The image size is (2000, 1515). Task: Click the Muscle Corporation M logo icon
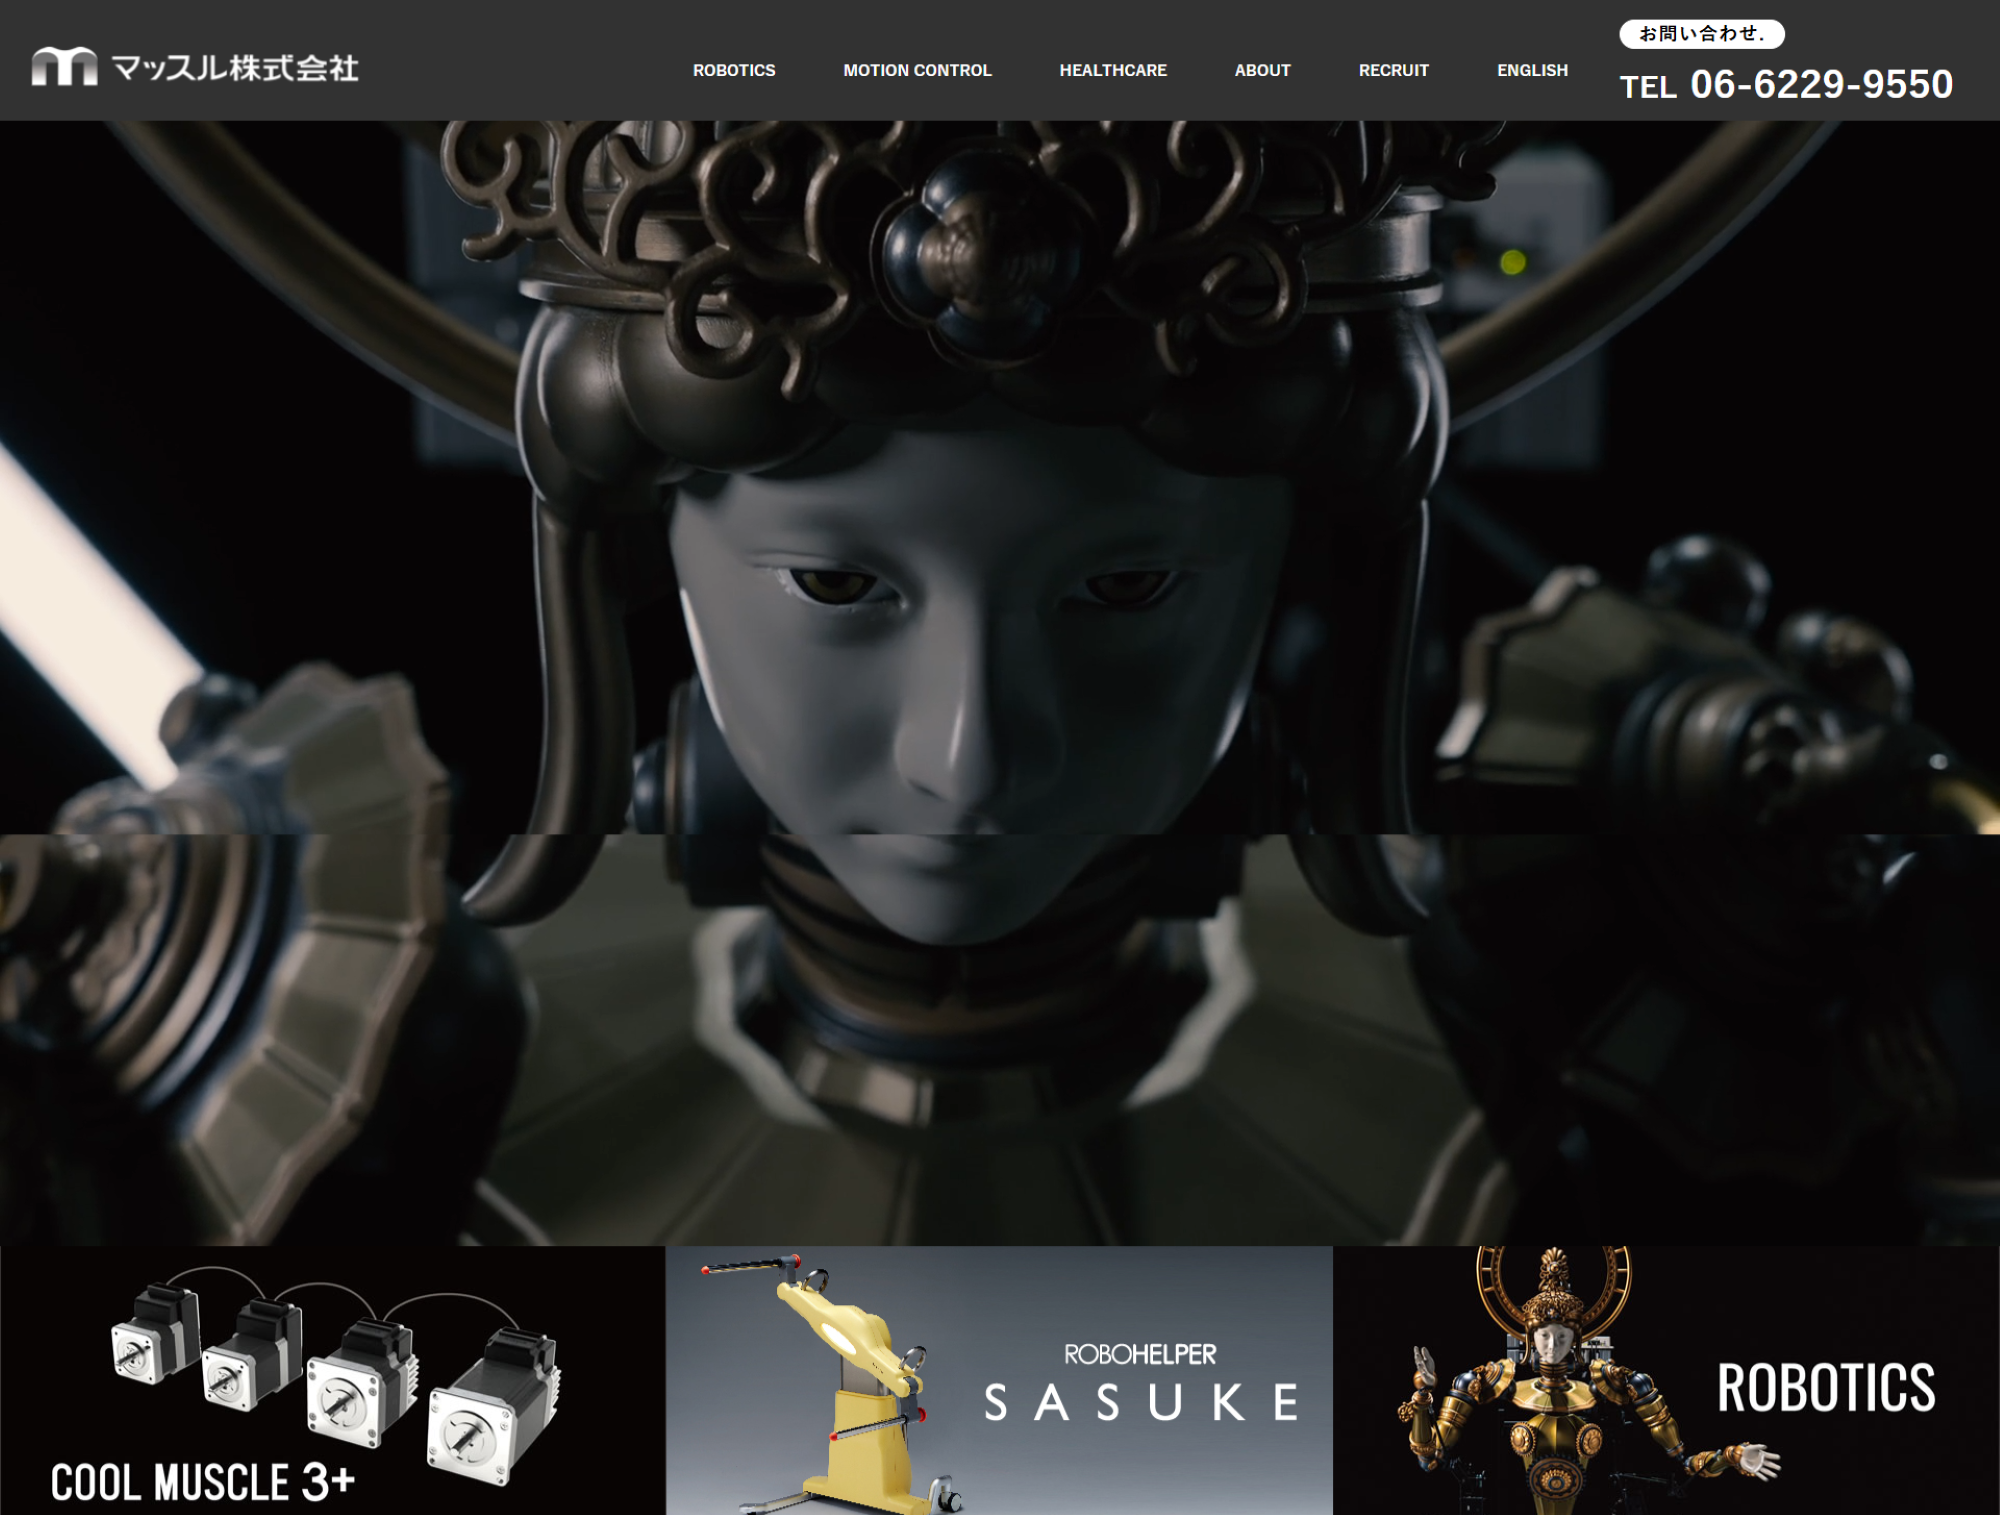click(64, 67)
